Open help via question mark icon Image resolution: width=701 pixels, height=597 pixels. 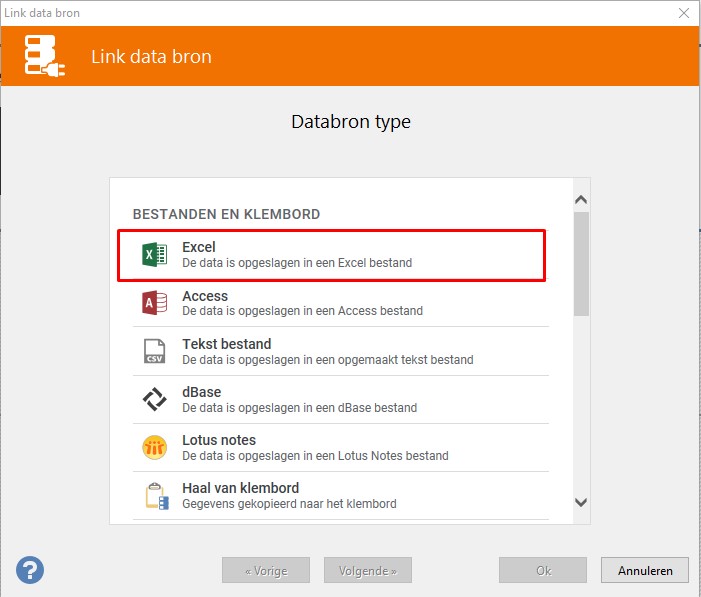coord(30,570)
